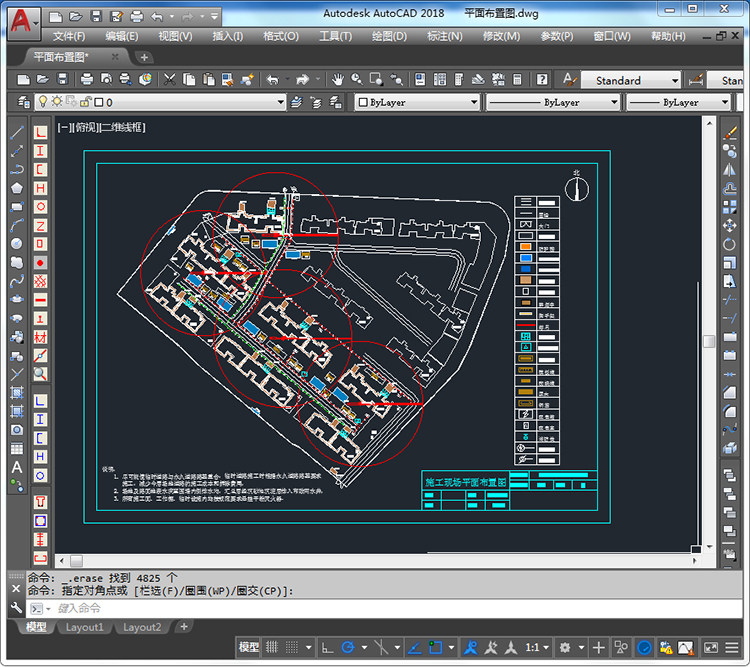This screenshot has height=667, width=750.
Task: Click the Cut scissors icon
Action: pyautogui.click(x=169, y=80)
